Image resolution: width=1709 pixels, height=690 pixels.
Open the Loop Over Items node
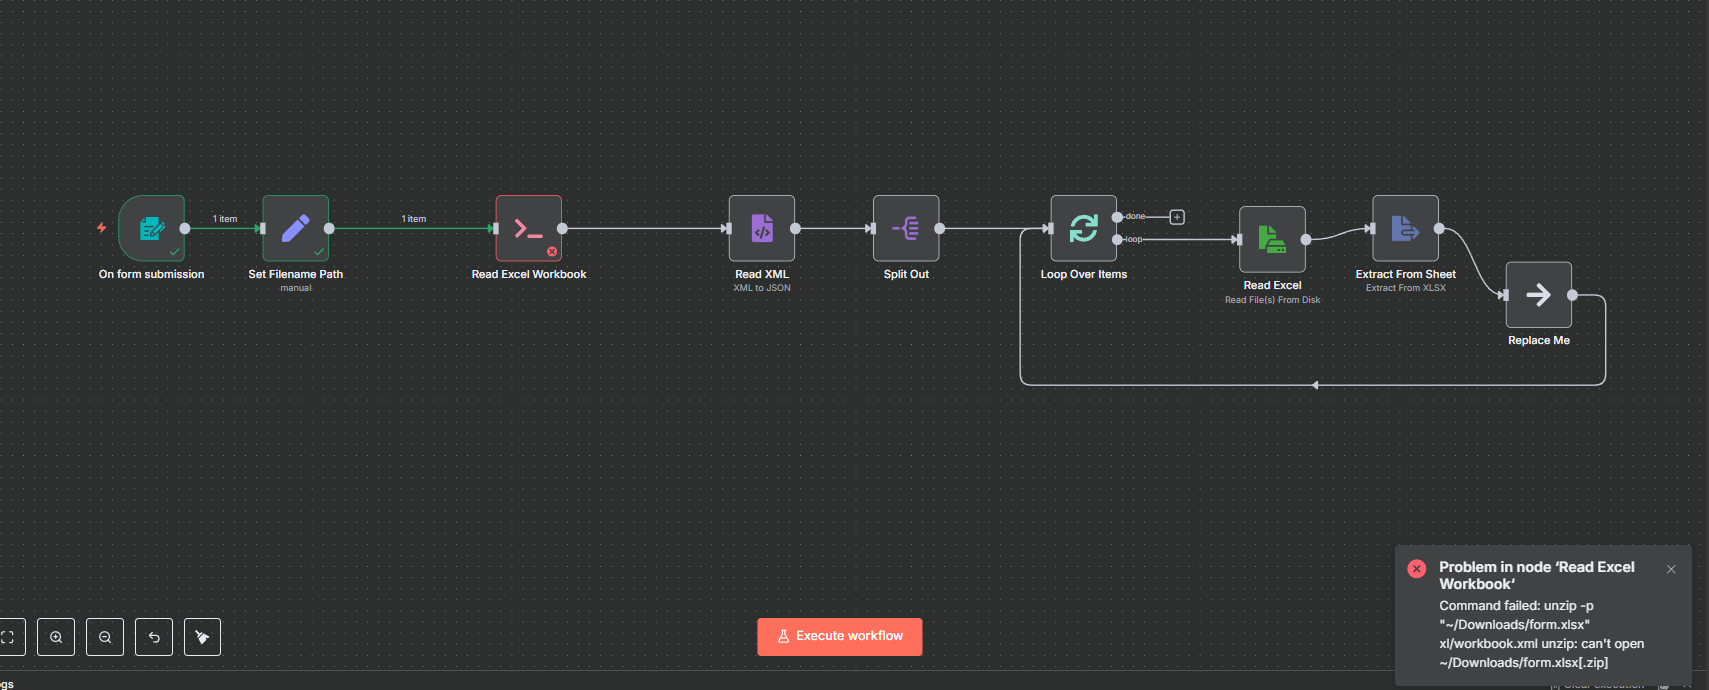1083,228
